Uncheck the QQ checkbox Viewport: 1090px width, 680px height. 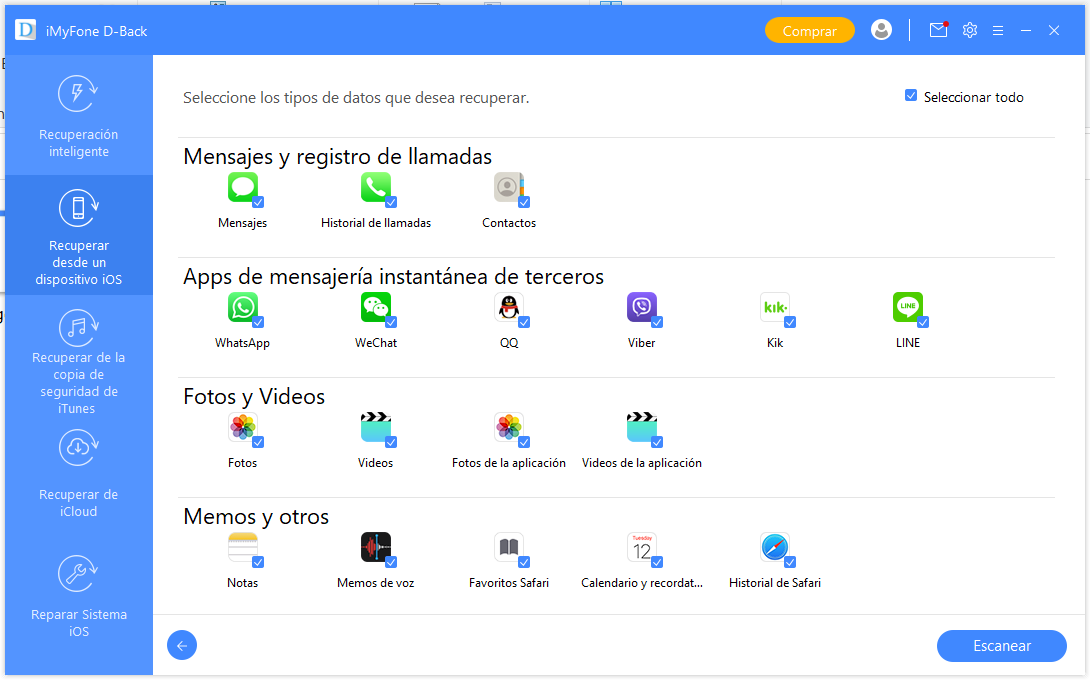click(x=524, y=322)
